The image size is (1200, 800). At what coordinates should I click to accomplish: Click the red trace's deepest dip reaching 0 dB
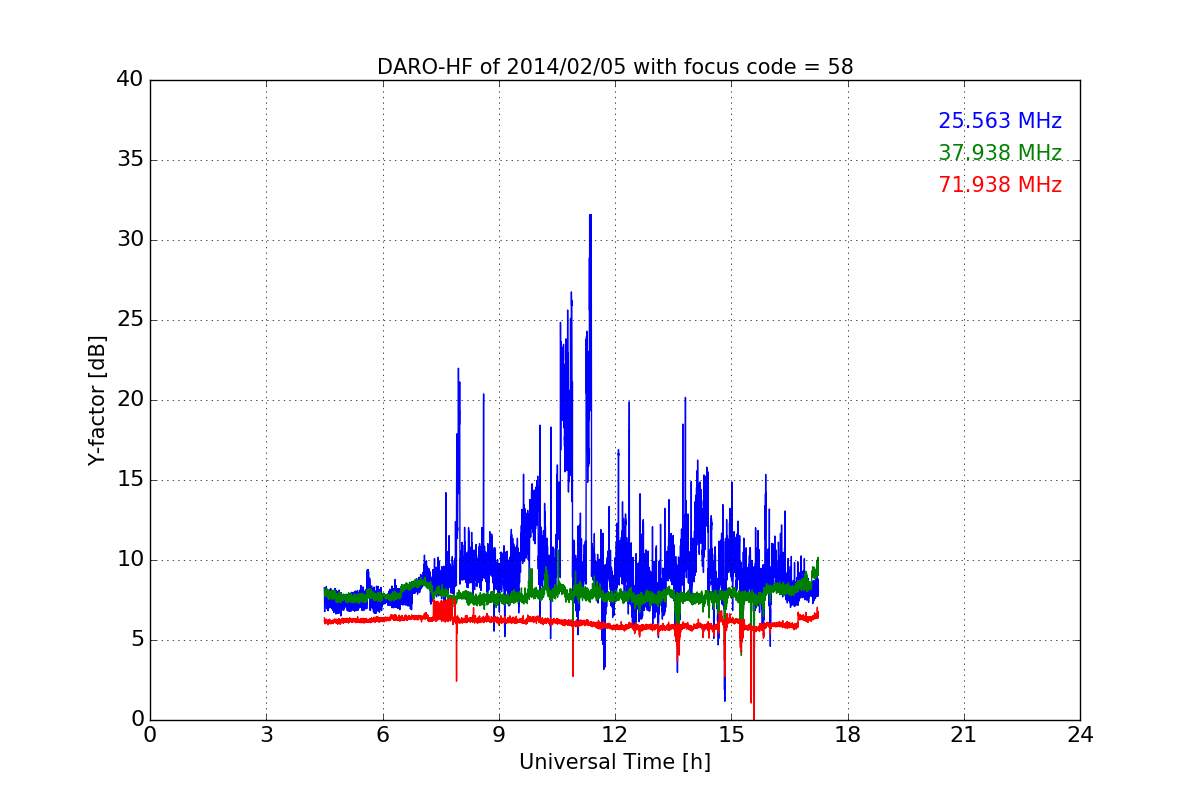click(x=753, y=715)
